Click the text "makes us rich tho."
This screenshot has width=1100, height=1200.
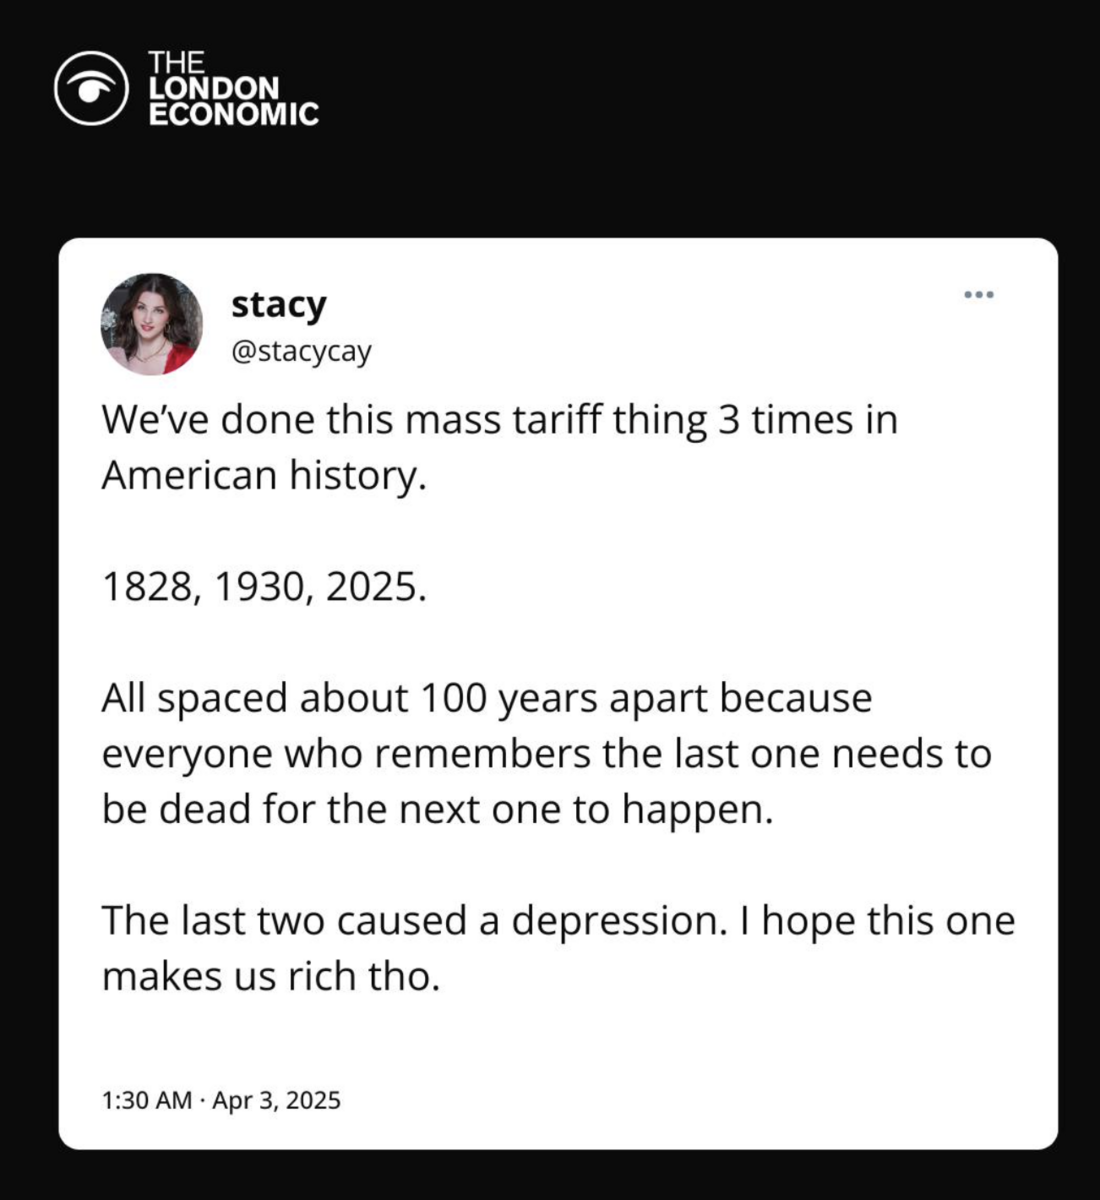pos(271,976)
